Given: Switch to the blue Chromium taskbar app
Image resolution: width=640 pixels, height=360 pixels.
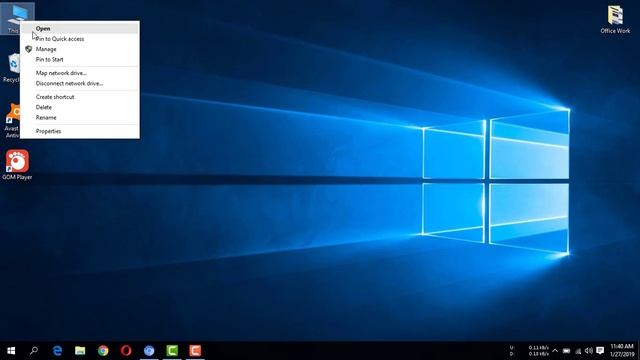Looking at the screenshot, I should click(149, 351).
